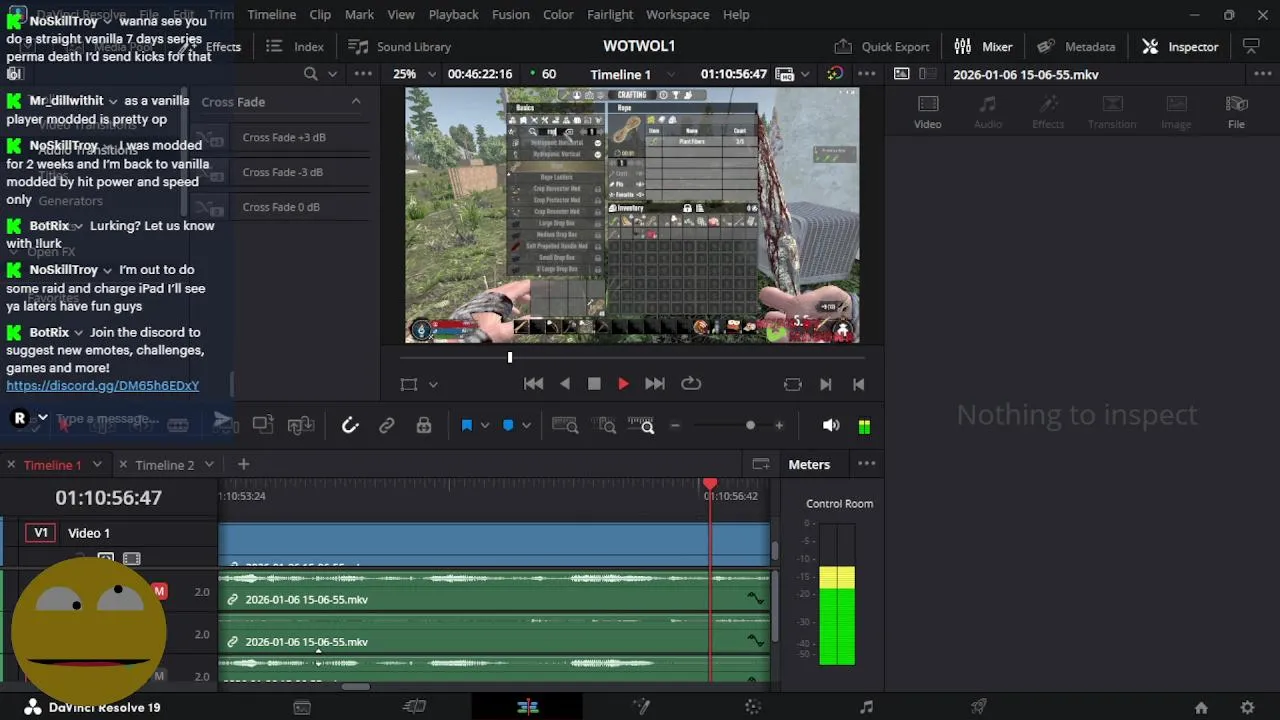The image size is (1280, 720).
Task: Toggle the Metadata panel
Action: pyautogui.click(x=1076, y=46)
